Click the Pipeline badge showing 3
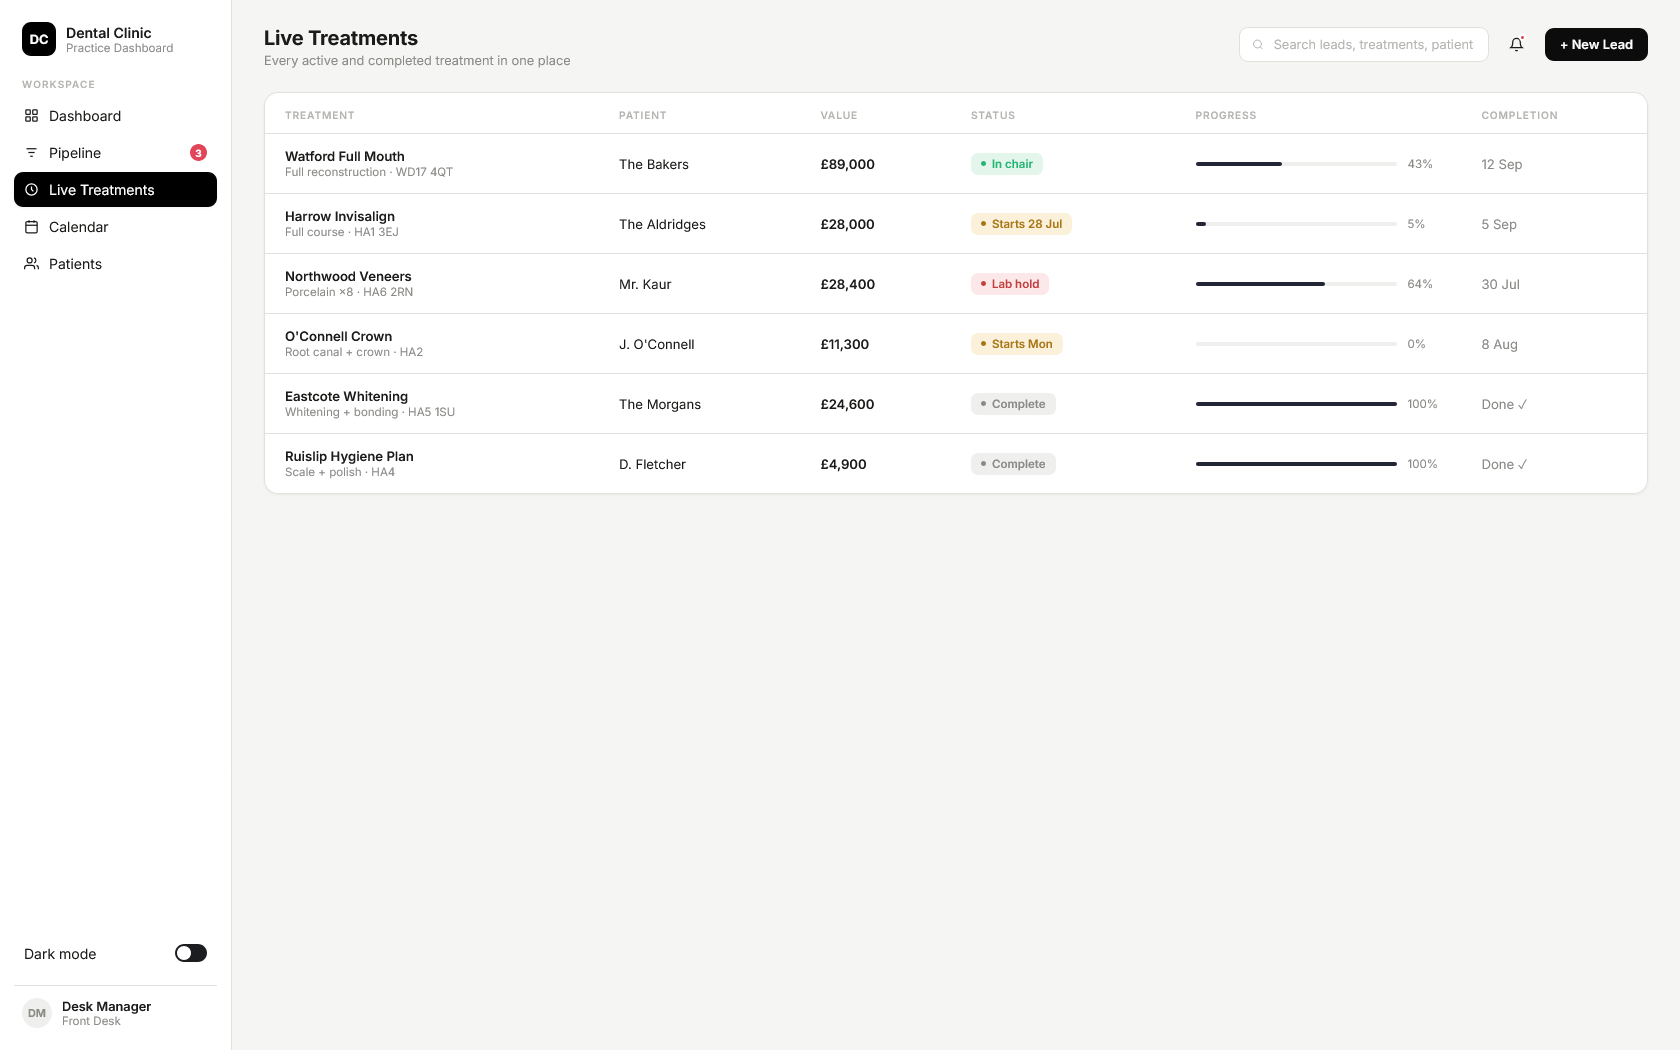The image size is (1680, 1050). pos(198,153)
